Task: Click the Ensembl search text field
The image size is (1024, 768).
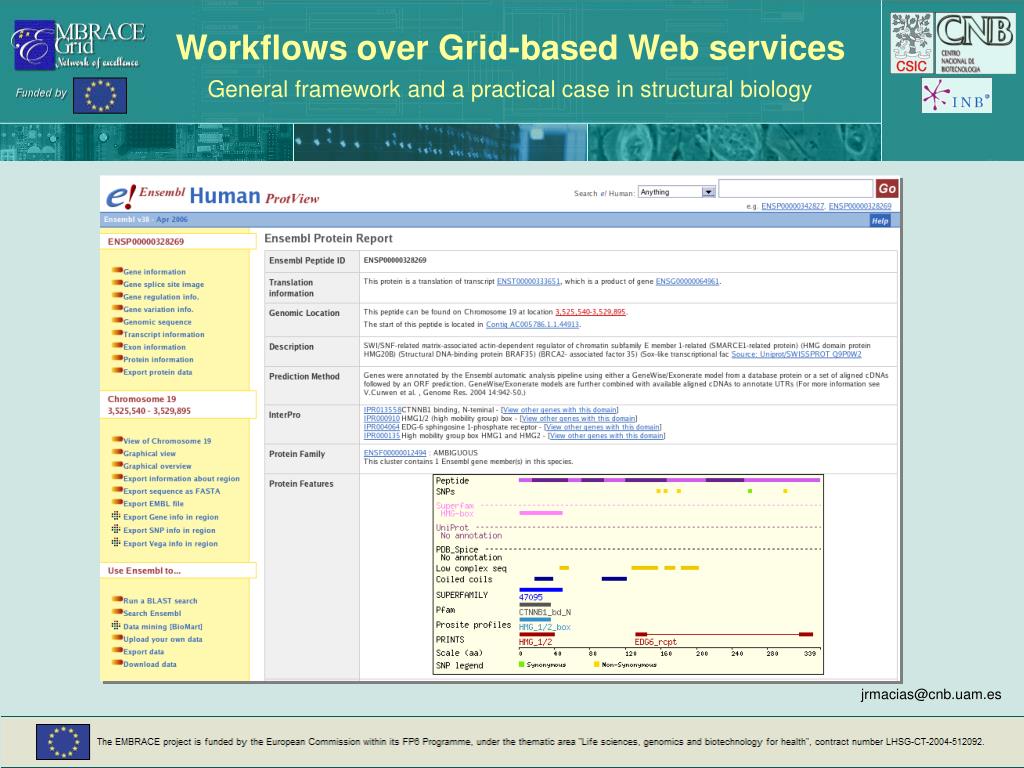Action: click(795, 189)
